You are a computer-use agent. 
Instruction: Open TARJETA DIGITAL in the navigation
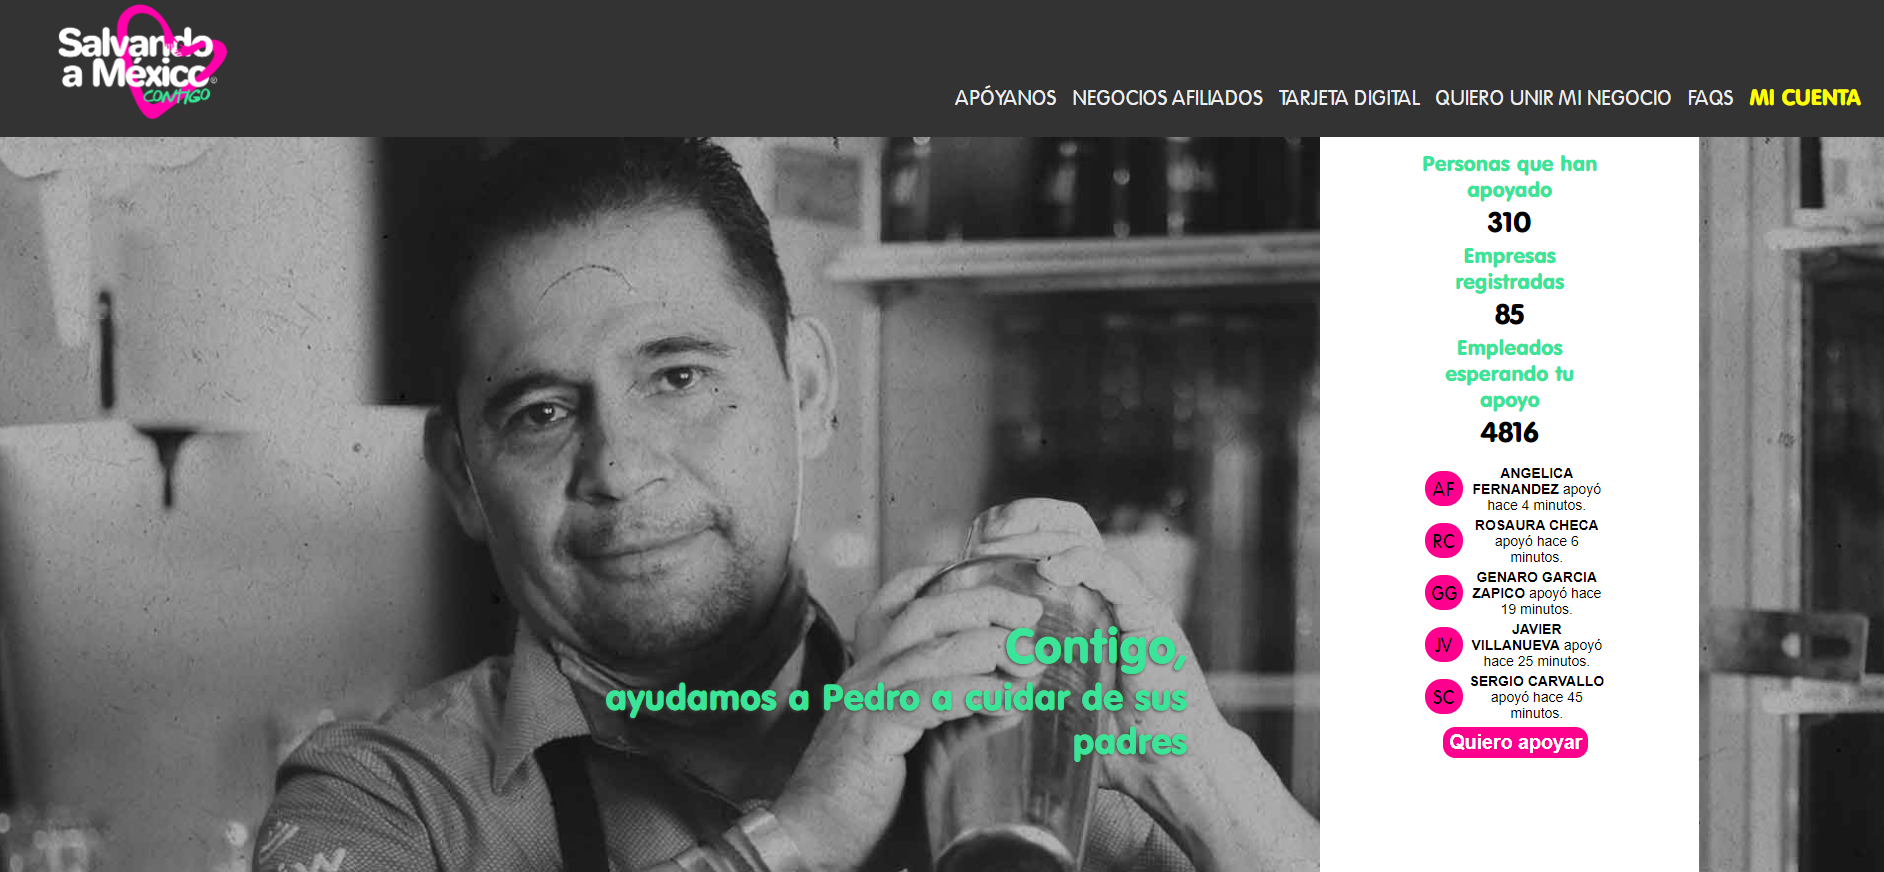pos(1349,98)
